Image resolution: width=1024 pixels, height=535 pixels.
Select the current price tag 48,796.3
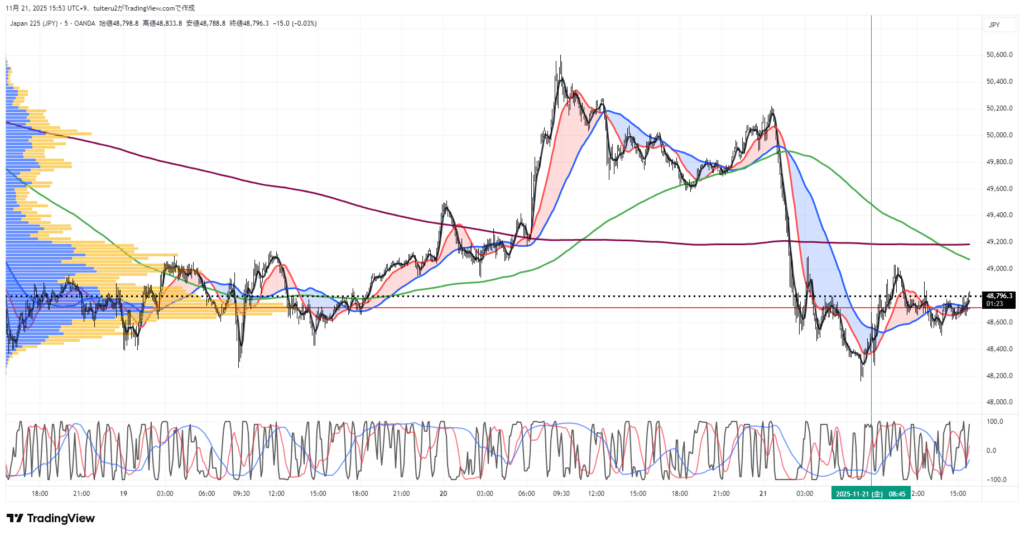(999, 296)
